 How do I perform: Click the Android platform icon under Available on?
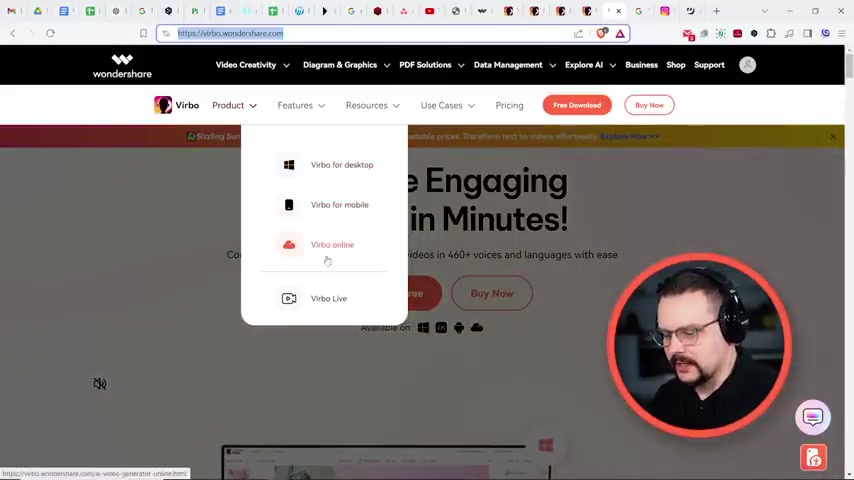[x=459, y=327]
